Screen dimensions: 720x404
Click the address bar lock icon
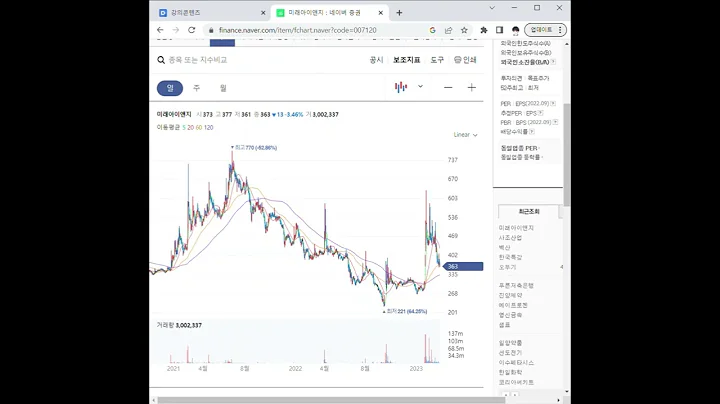(x=211, y=30)
